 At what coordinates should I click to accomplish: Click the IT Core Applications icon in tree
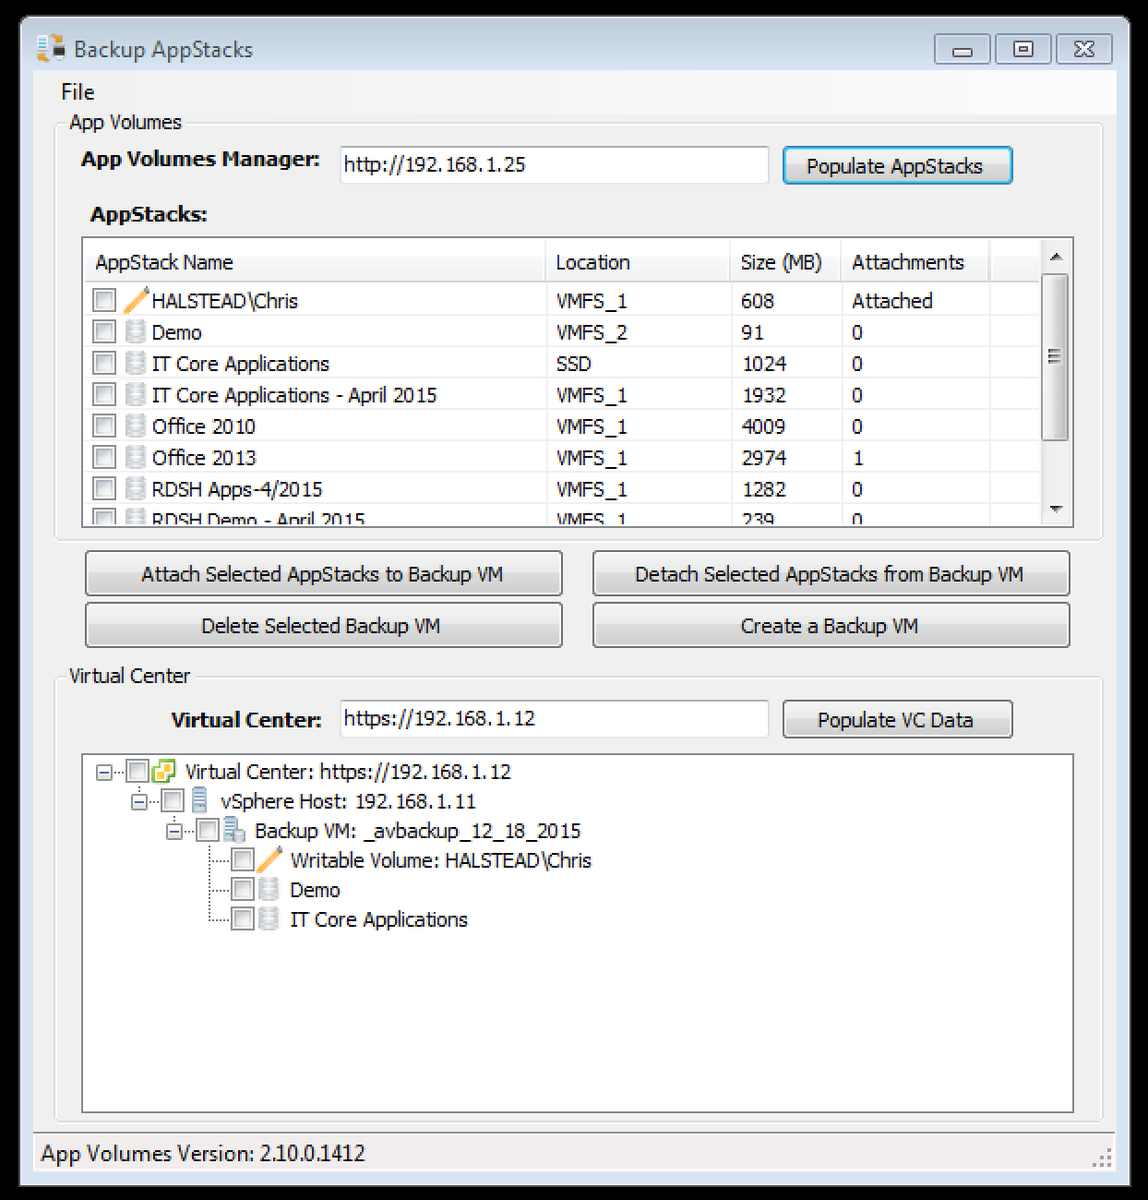coord(268,918)
